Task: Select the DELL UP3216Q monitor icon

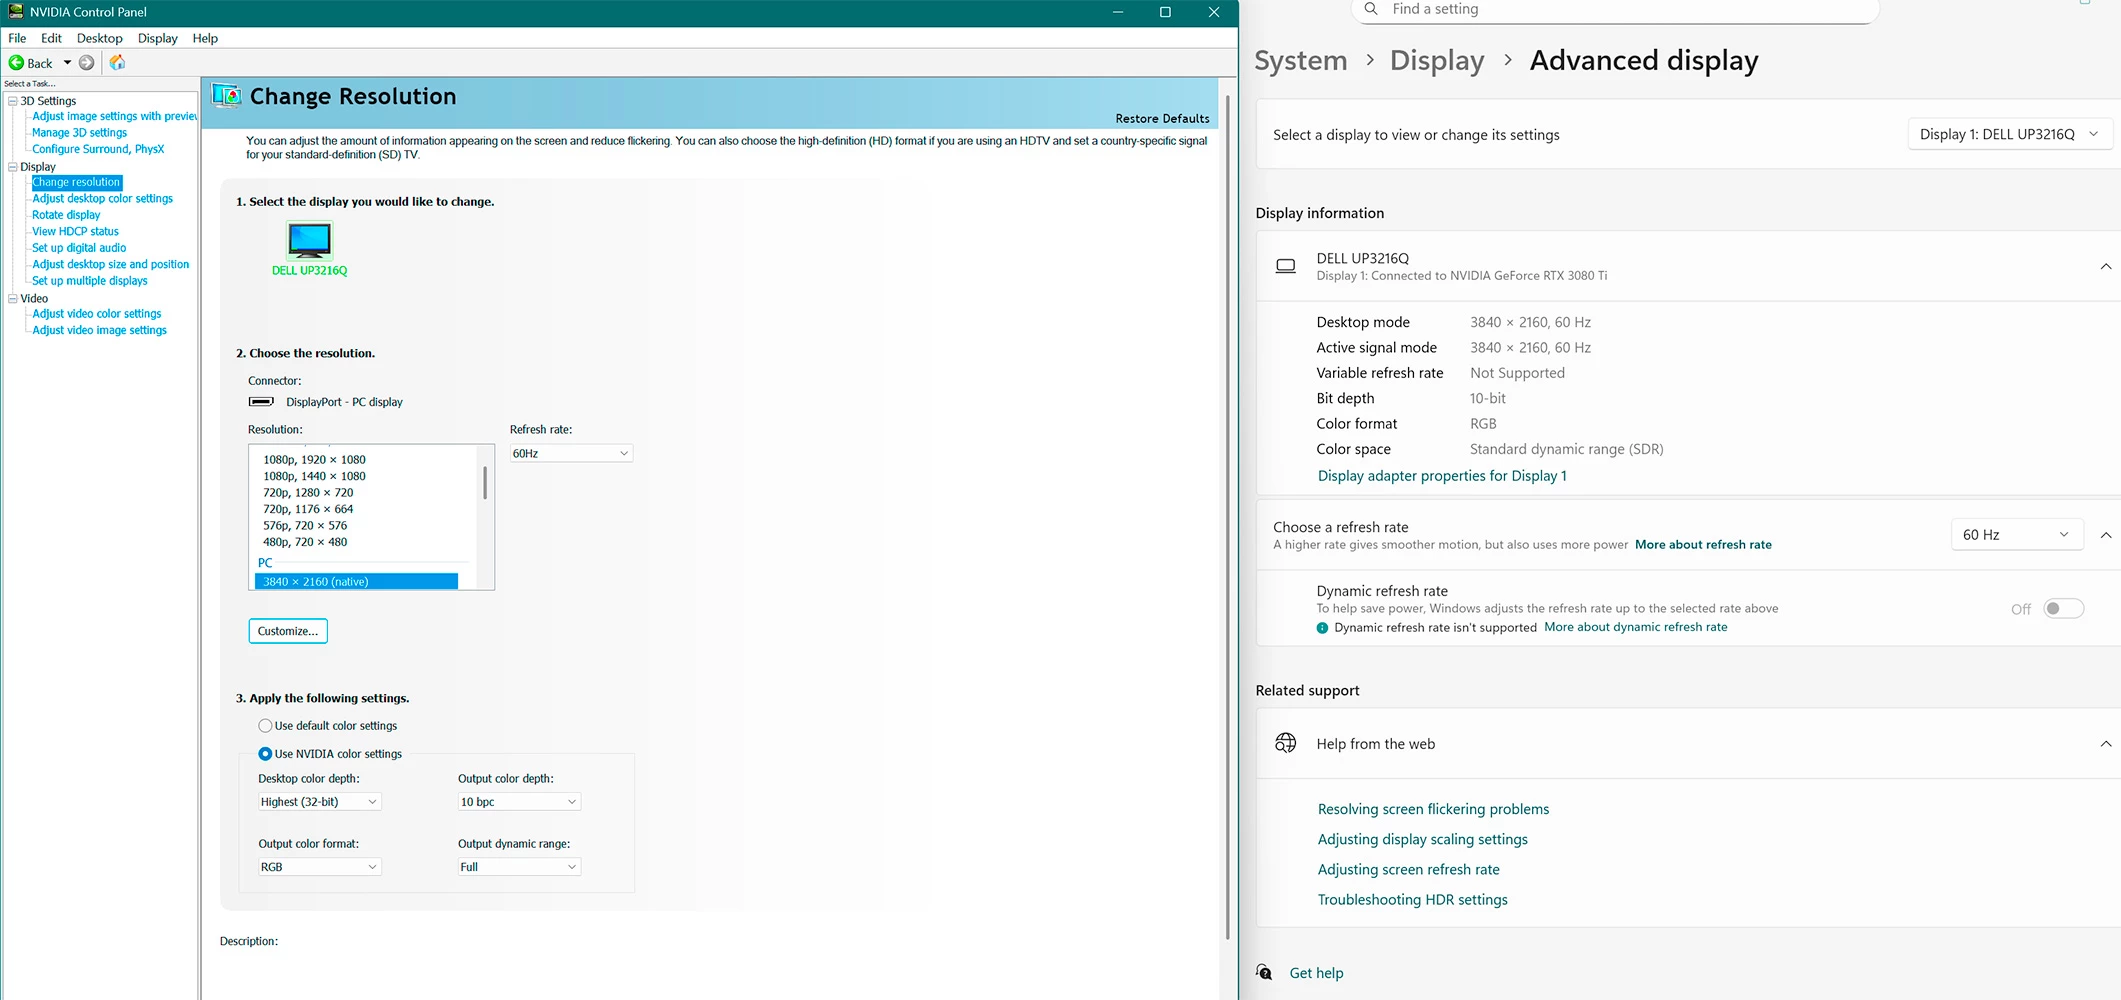Action: click(309, 240)
